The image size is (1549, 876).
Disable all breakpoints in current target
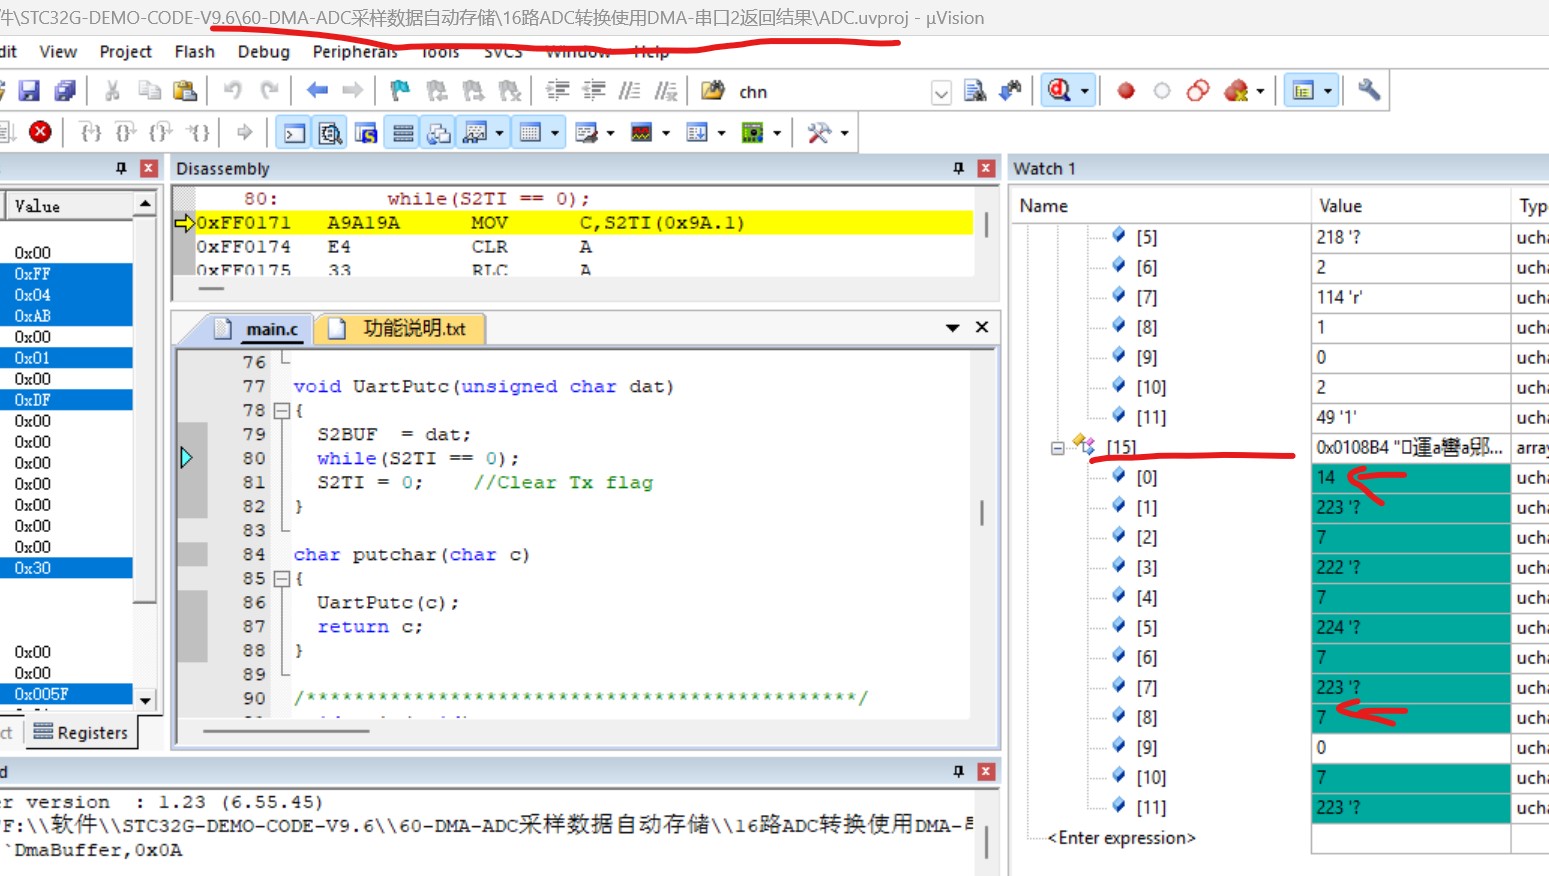click(1198, 91)
